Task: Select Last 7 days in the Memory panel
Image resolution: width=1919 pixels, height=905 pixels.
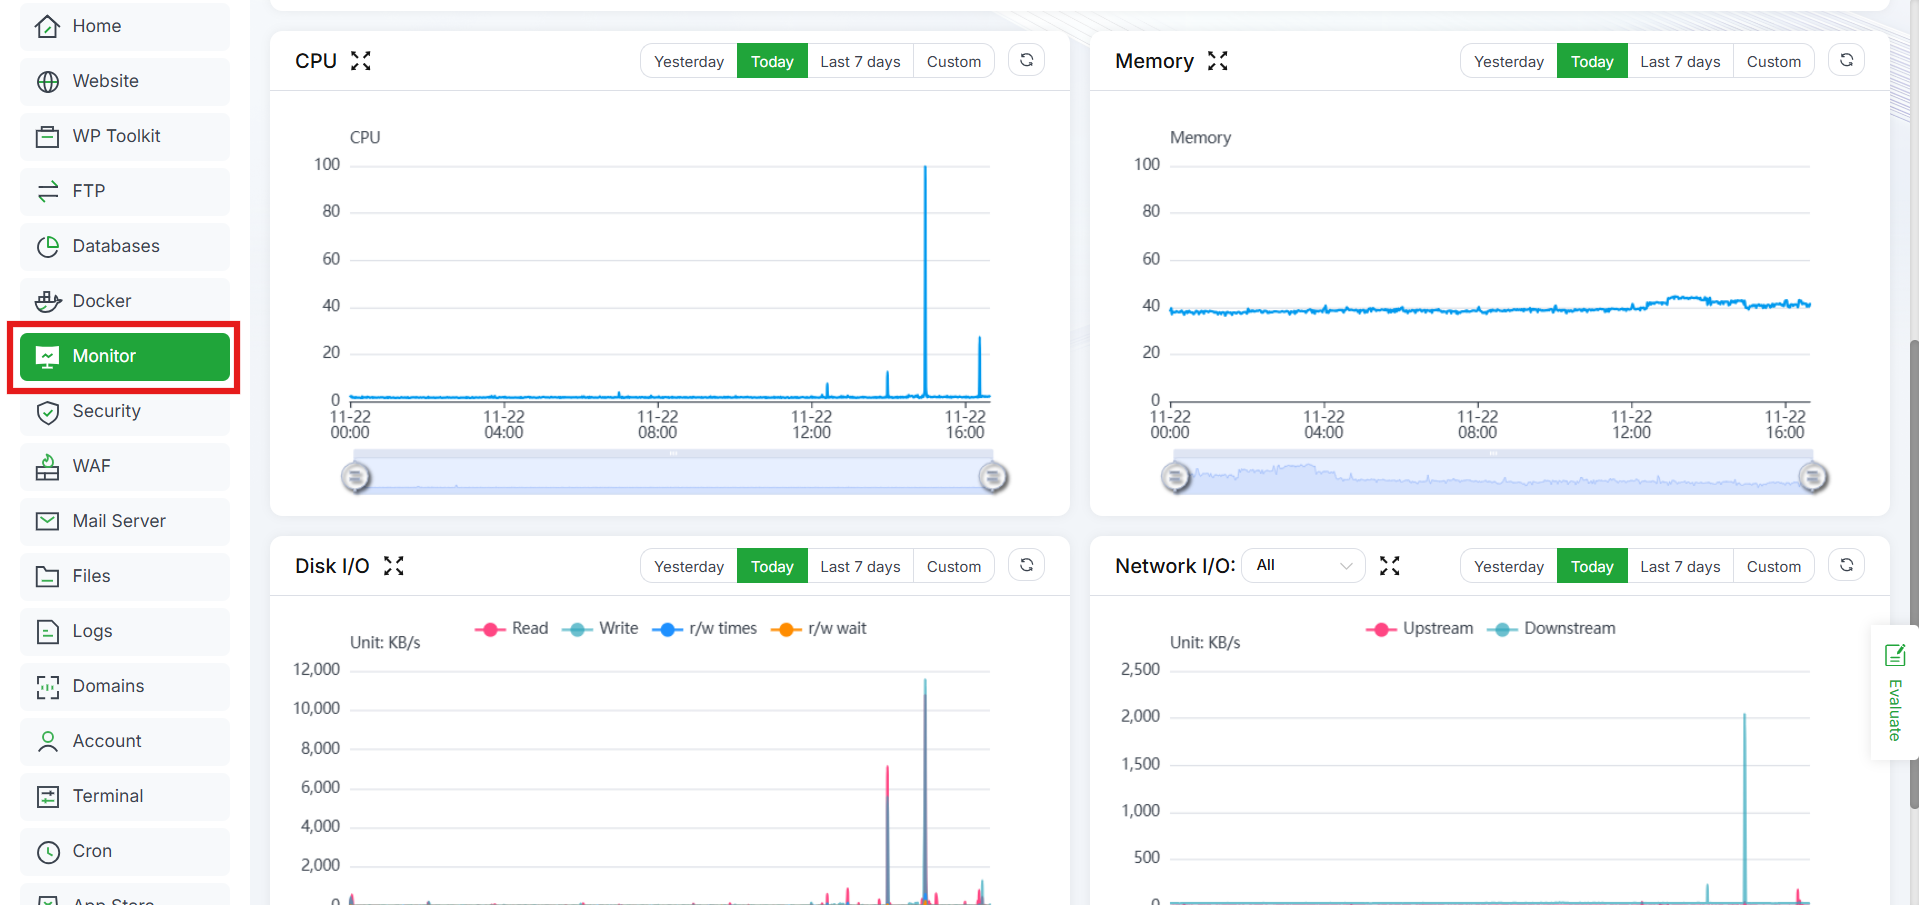Action: pyautogui.click(x=1680, y=61)
